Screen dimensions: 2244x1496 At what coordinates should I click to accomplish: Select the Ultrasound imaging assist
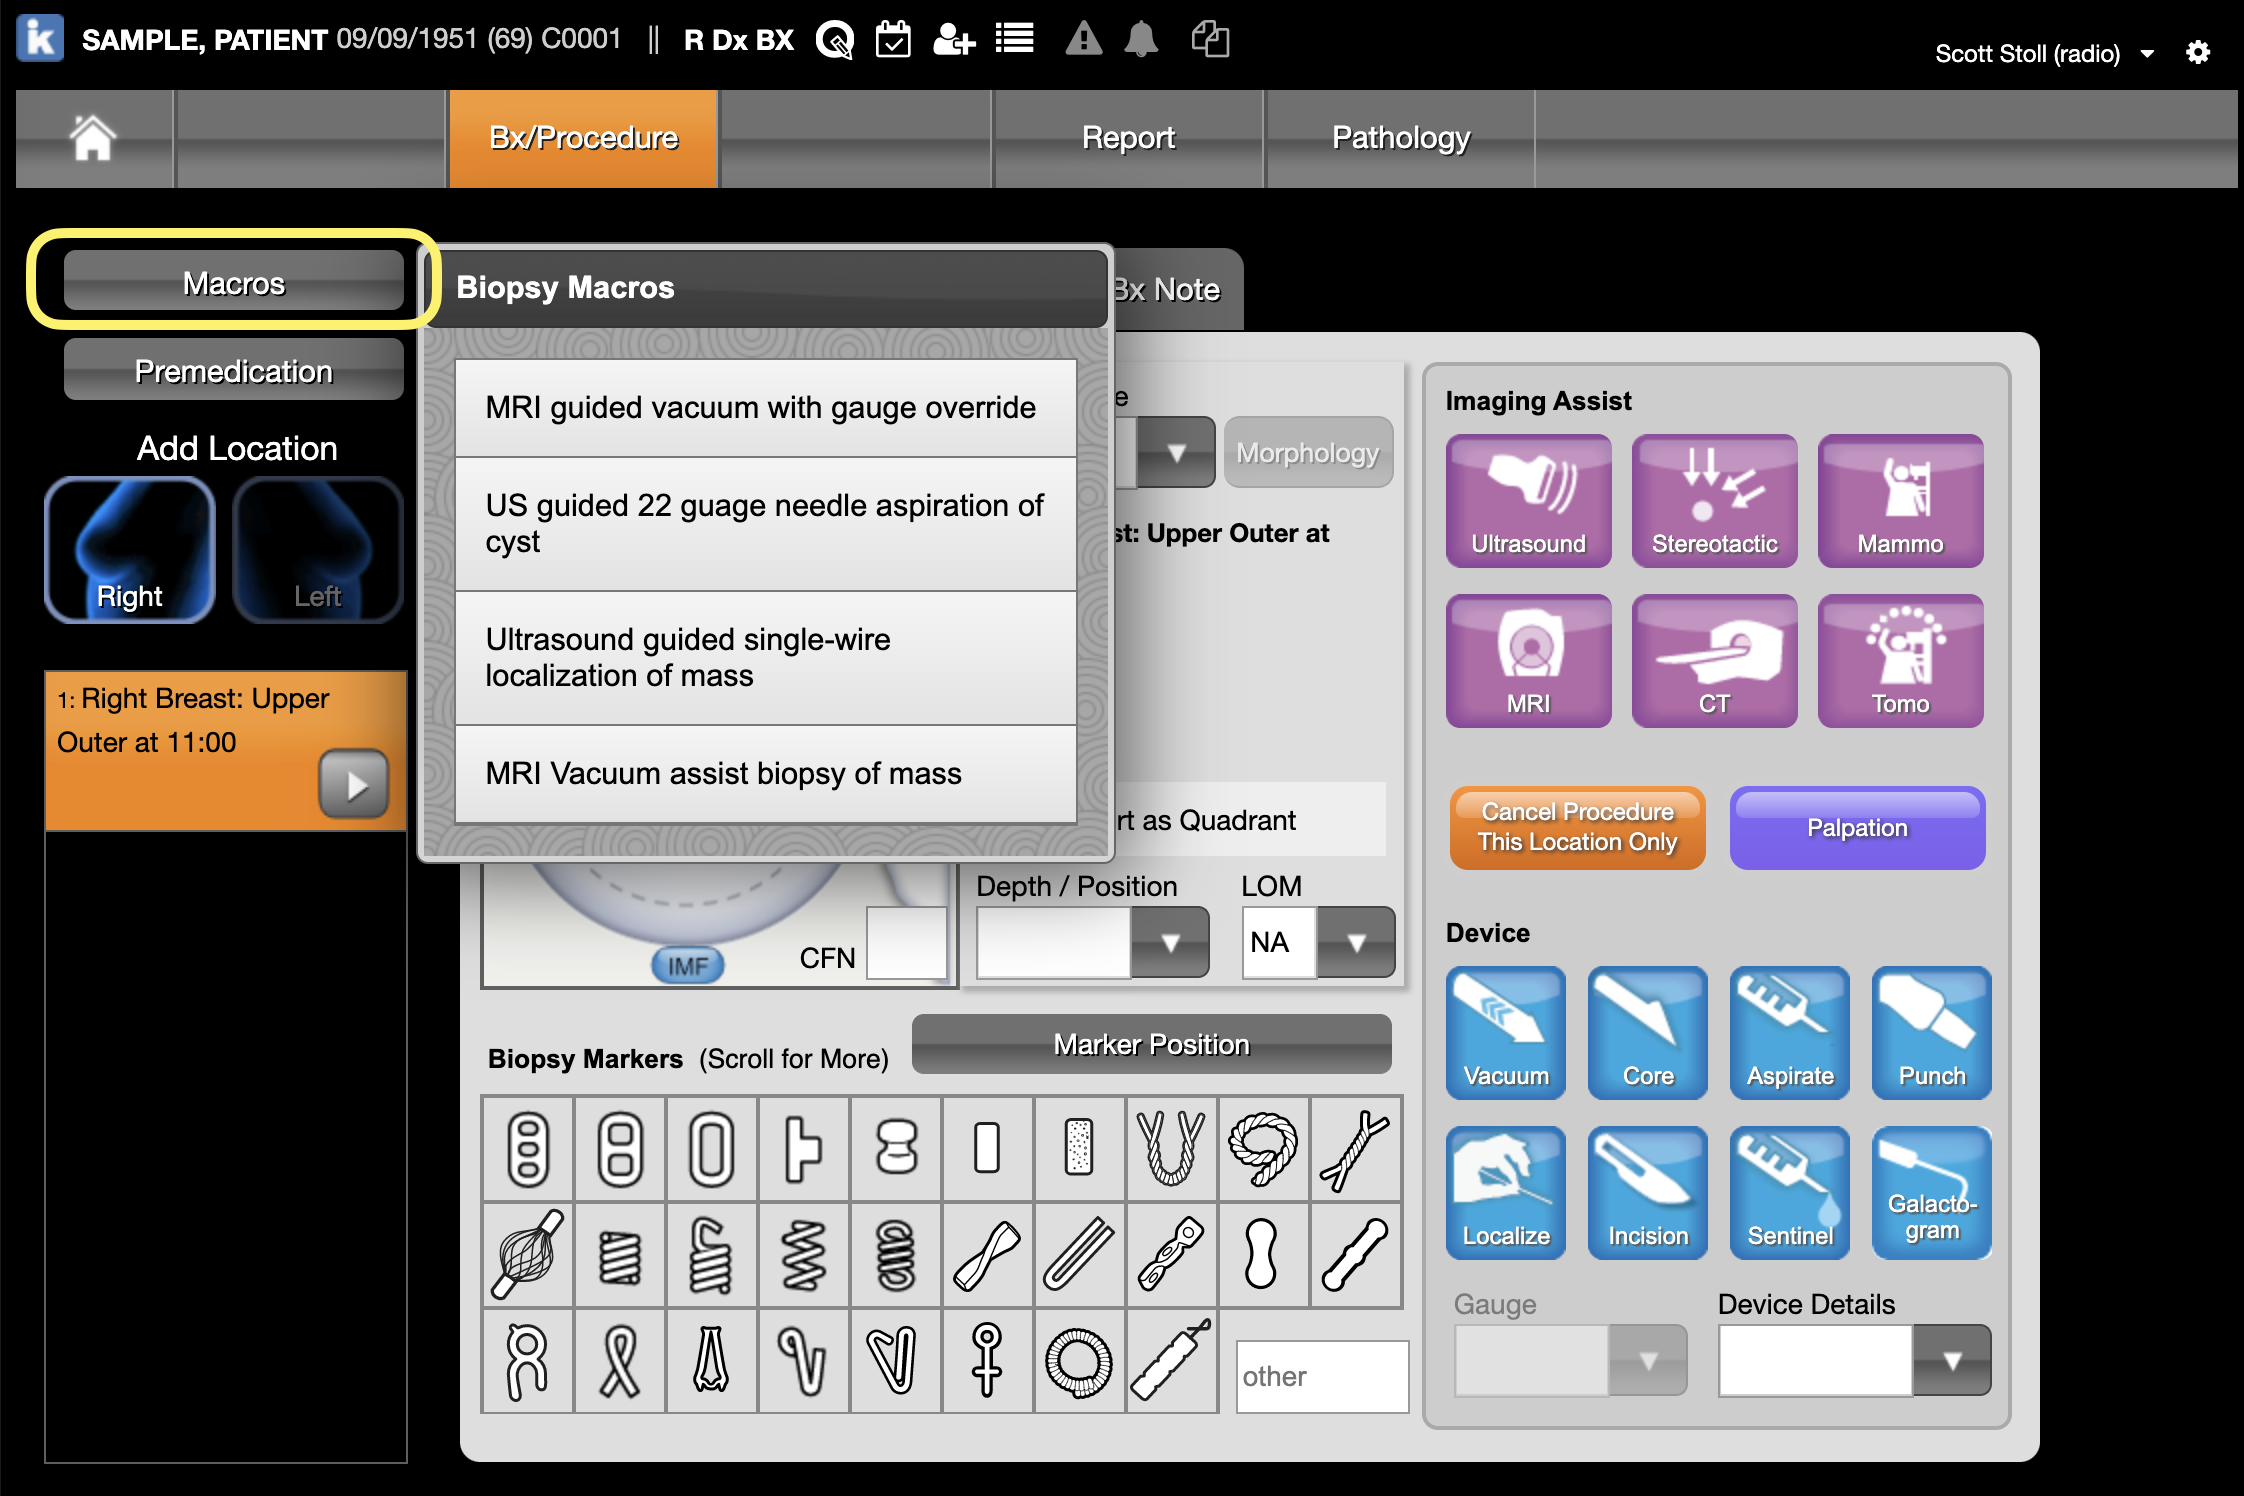coord(1528,501)
